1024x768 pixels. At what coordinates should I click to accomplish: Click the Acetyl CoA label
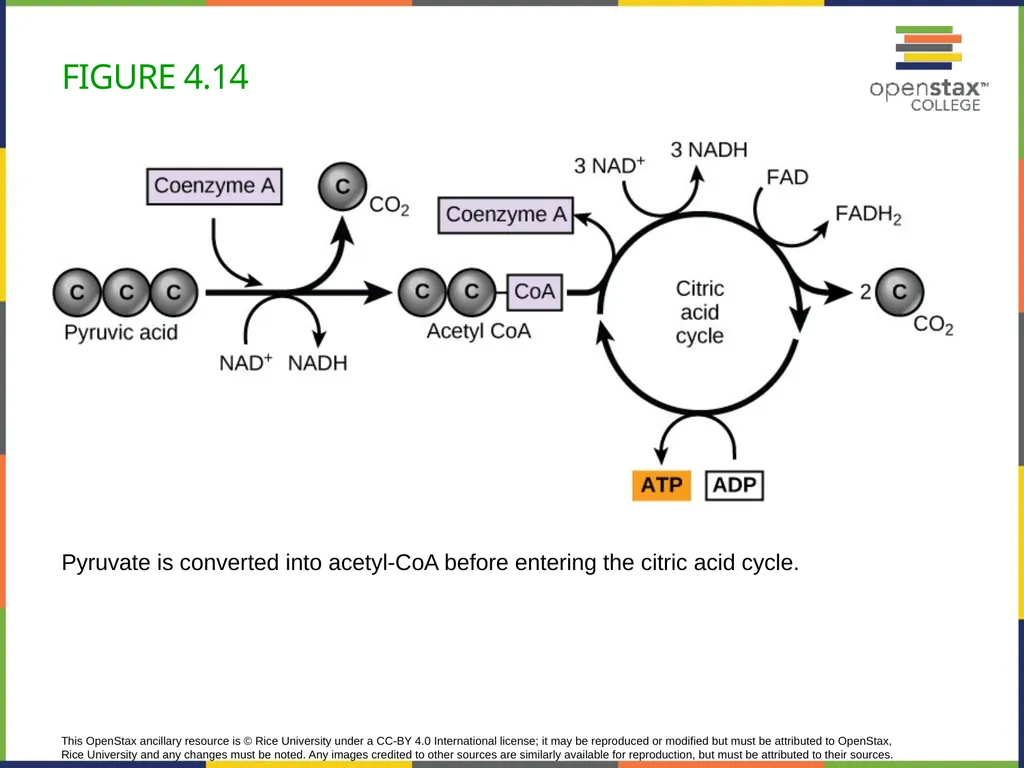point(479,331)
